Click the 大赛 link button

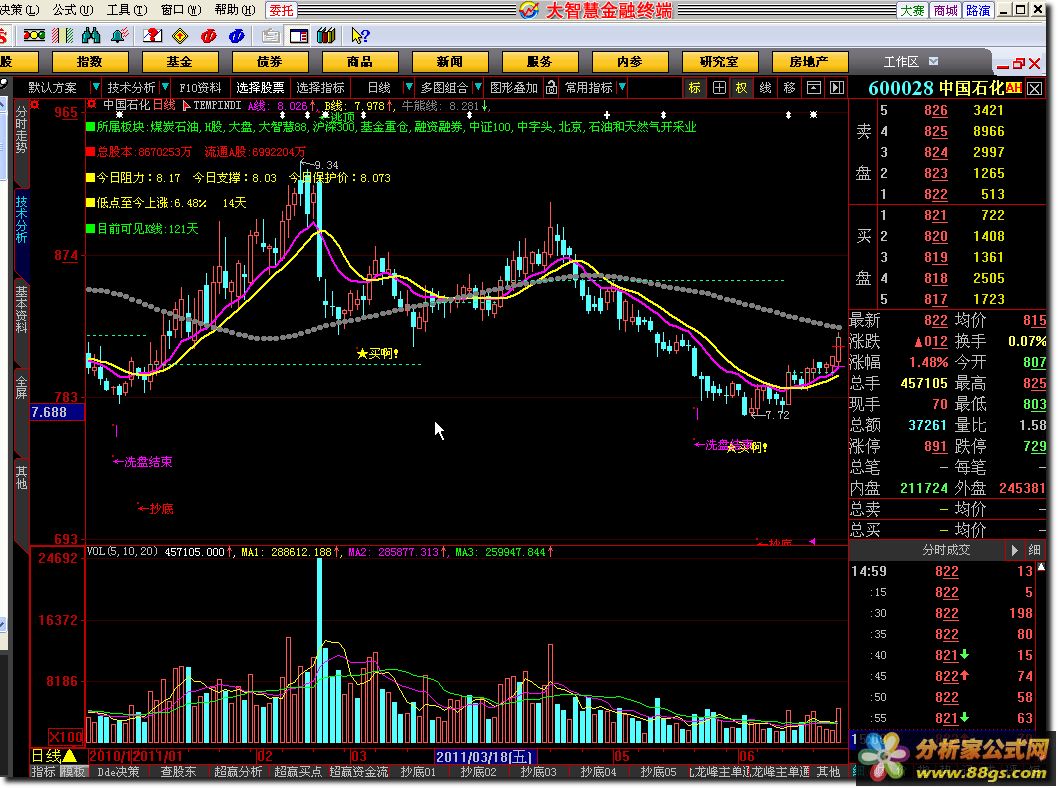[x=912, y=10]
